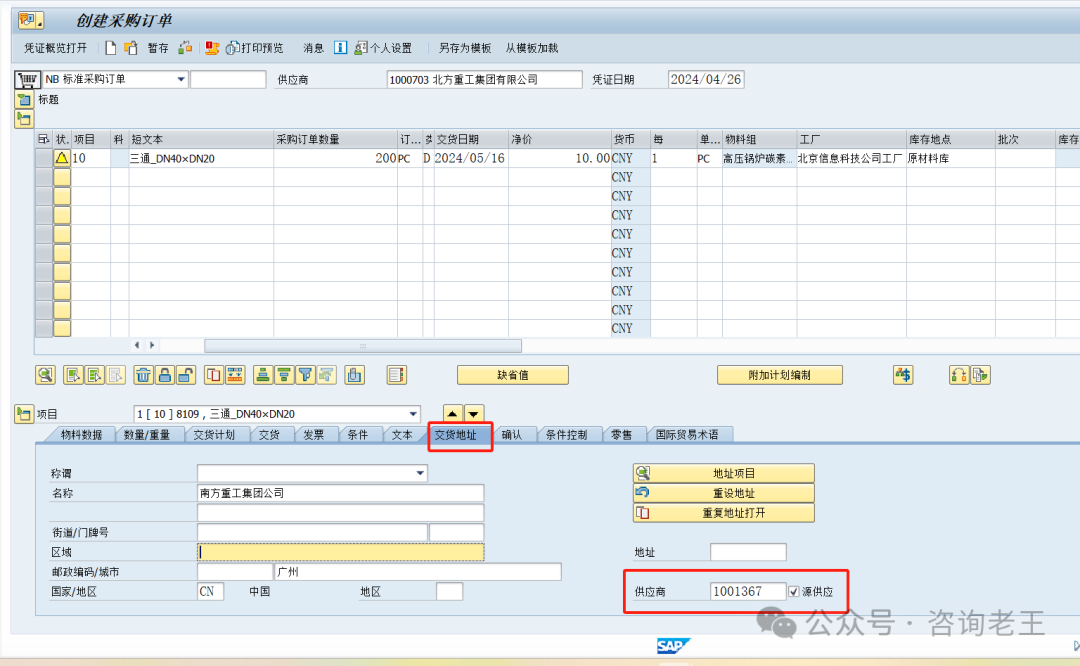Switch to the 数量/重量 tab
Screen dimensions: 1080x666
point(147,435)
